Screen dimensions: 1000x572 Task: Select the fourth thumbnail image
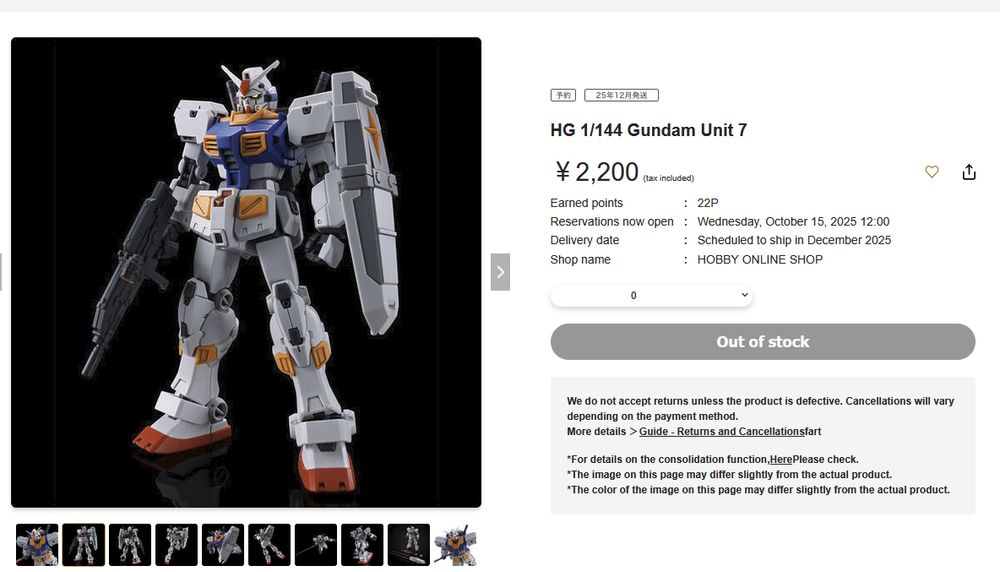[x=177, y=545]
